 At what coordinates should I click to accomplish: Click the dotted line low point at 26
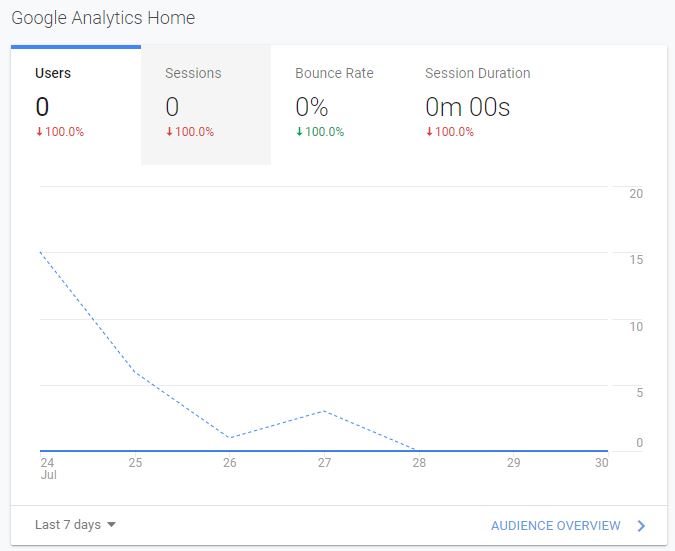pyautogui.click(x=229, y=437)
